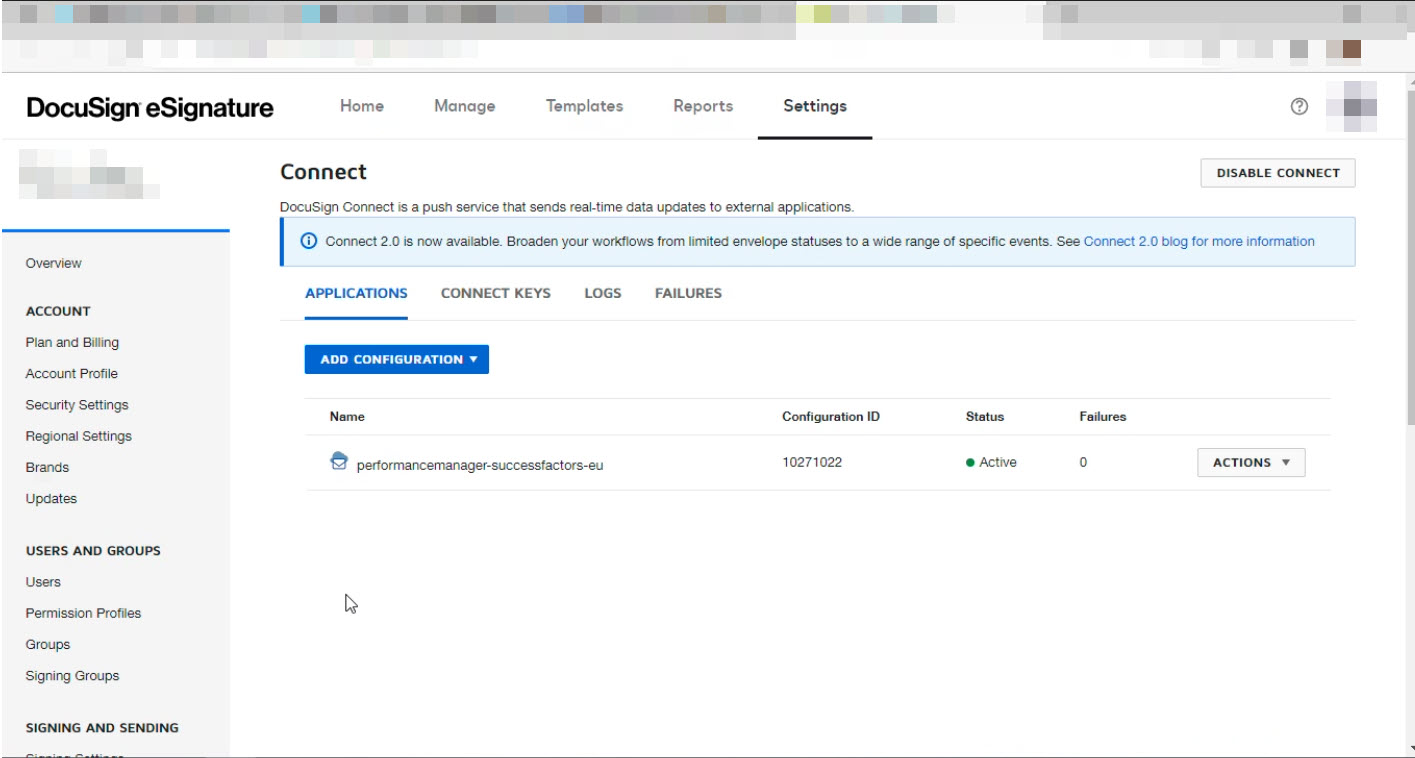The height and width of the screenshot is (758, 1415).
Task: Click the Name column header
Action: (x=347, y=416)
